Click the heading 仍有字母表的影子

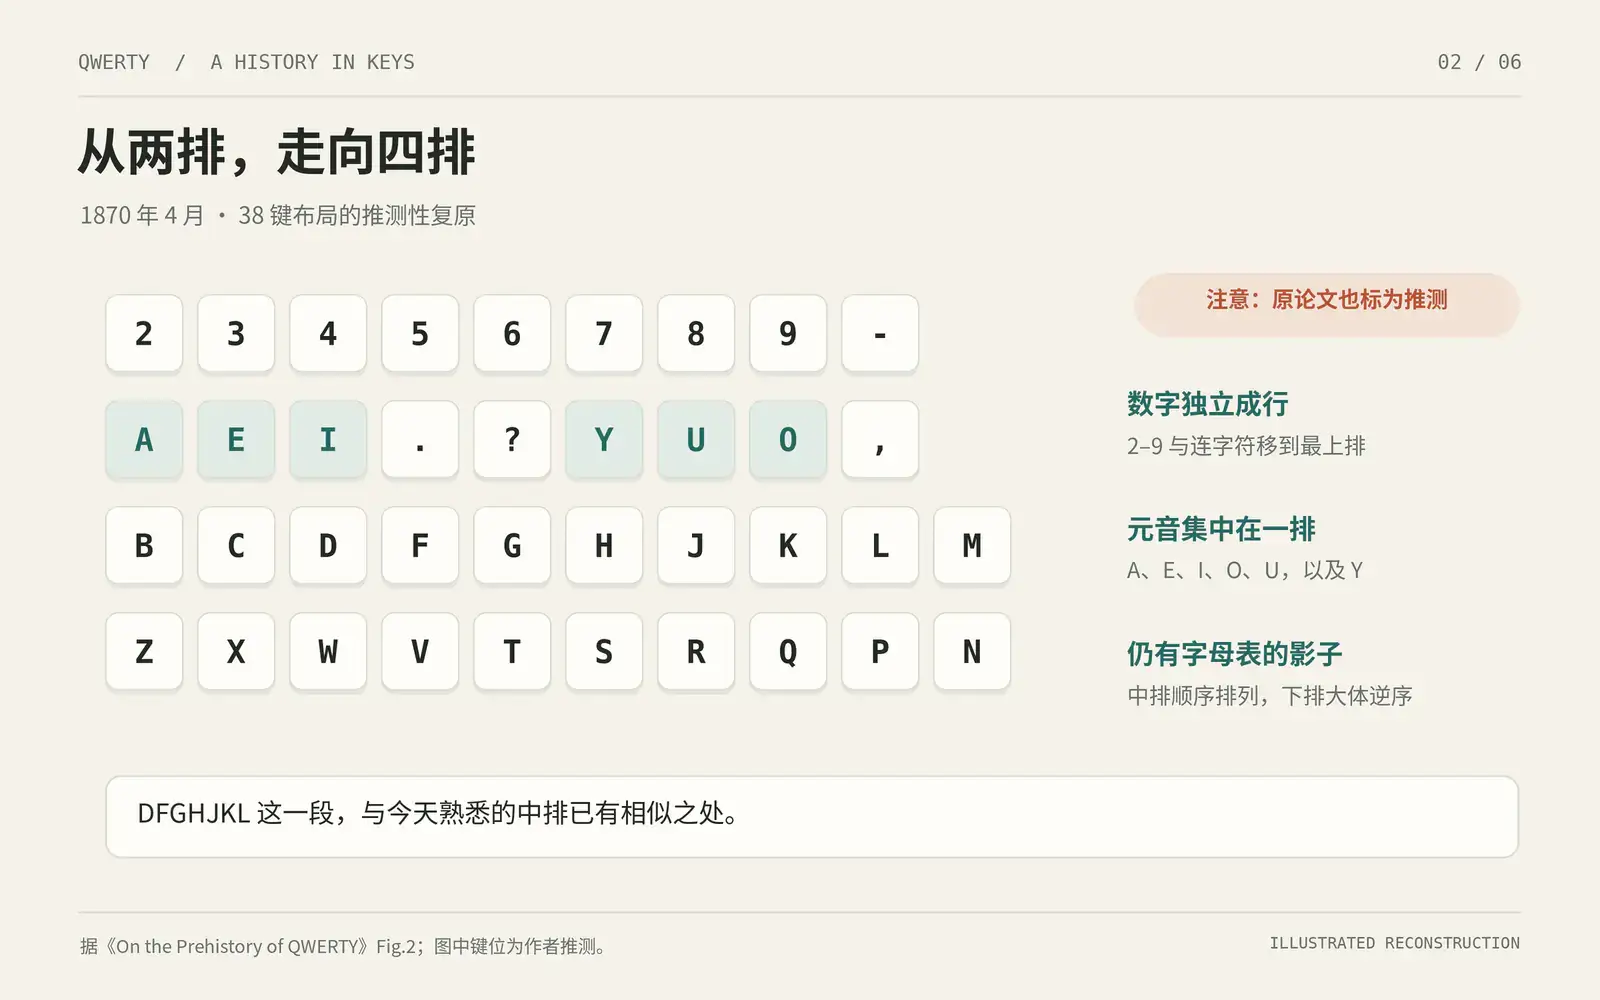point(1234,654)
